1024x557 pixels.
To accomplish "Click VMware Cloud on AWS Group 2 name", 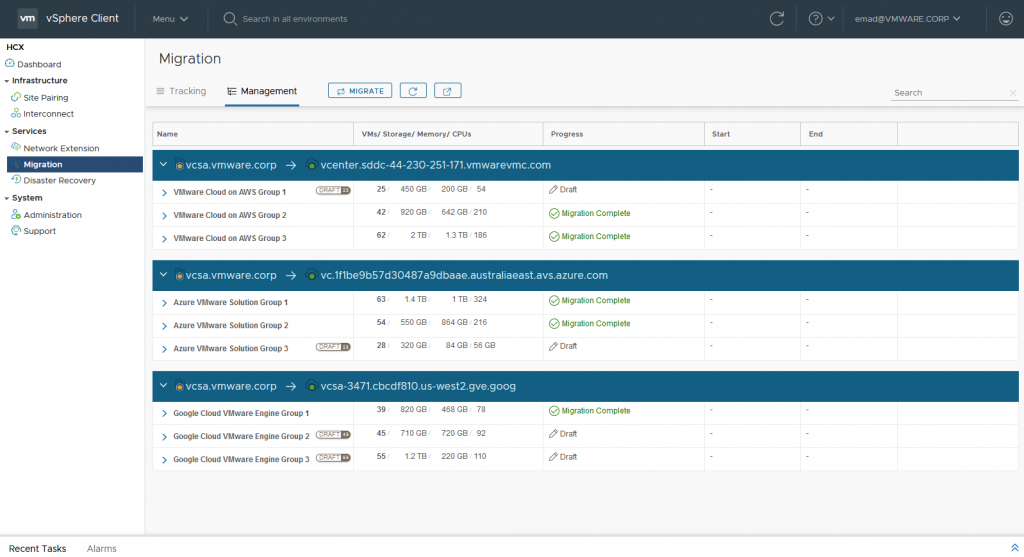I will point(230,215).
